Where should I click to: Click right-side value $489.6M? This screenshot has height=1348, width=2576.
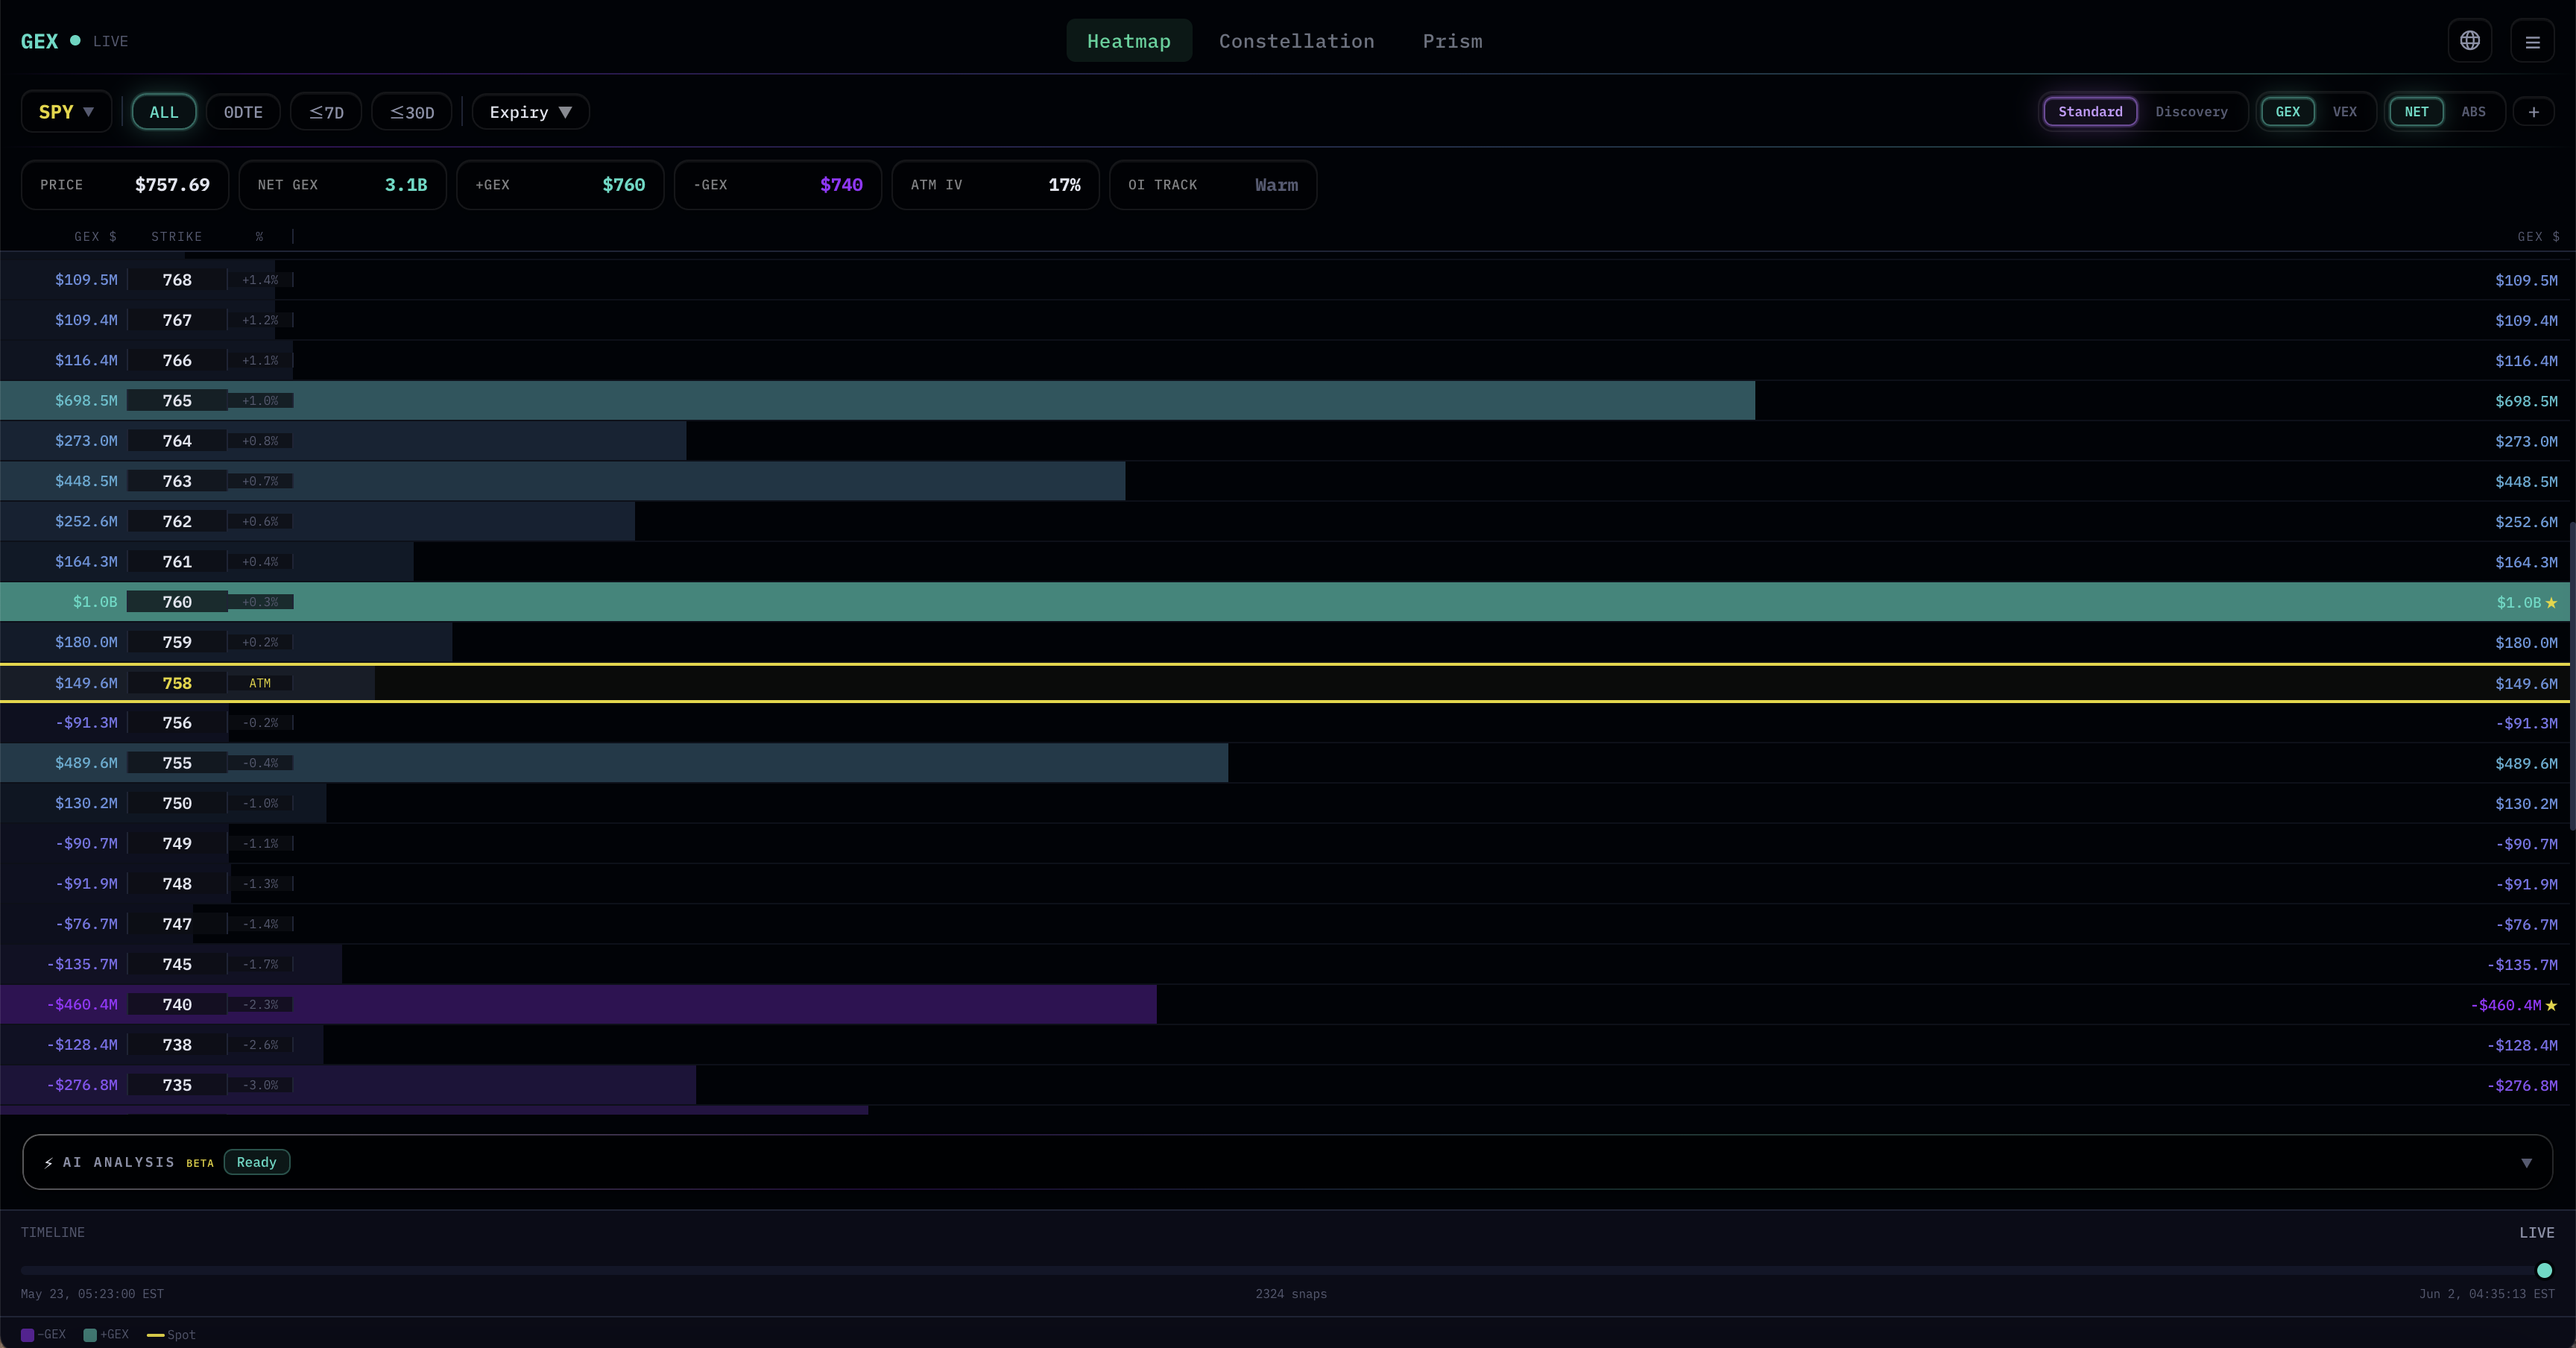[x=2526, y=764]
